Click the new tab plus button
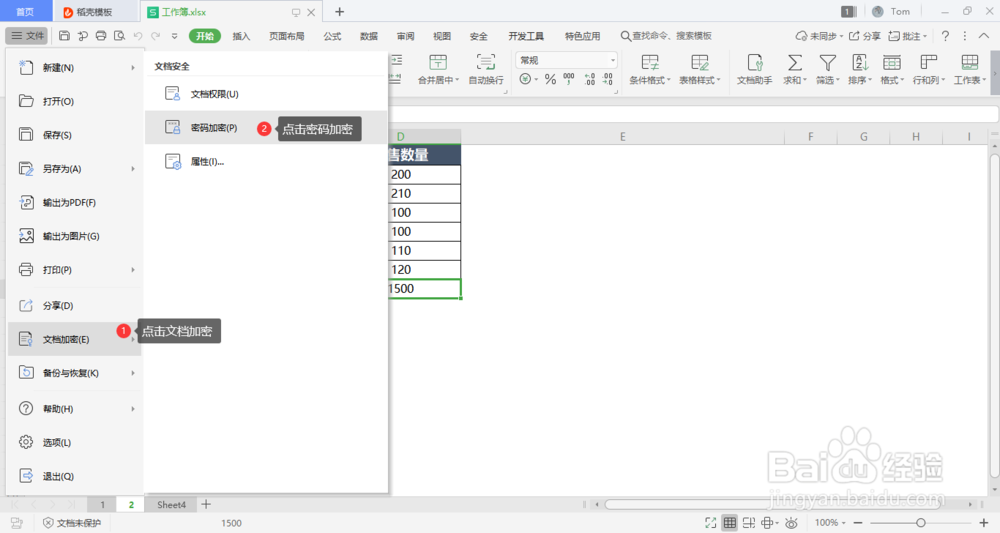The width and height of the screenshot is (1000, 533). click(339, 11)
